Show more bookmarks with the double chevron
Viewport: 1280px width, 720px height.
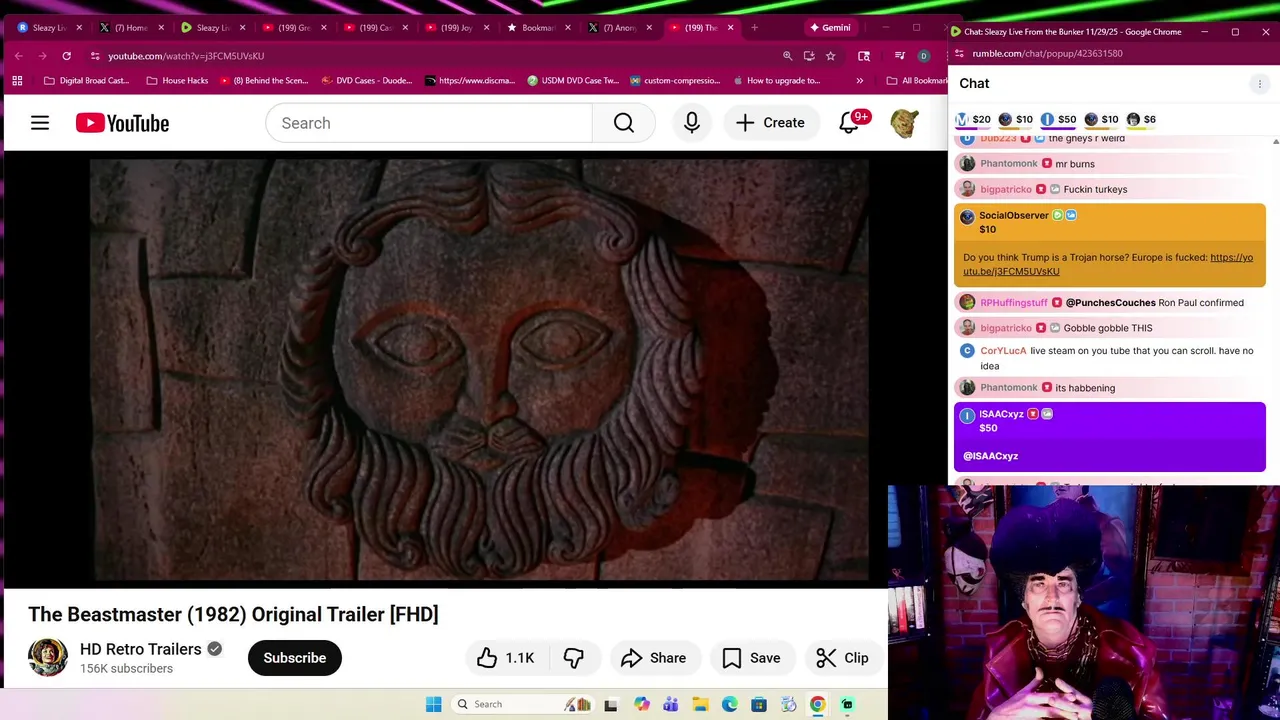coord(859,80)
